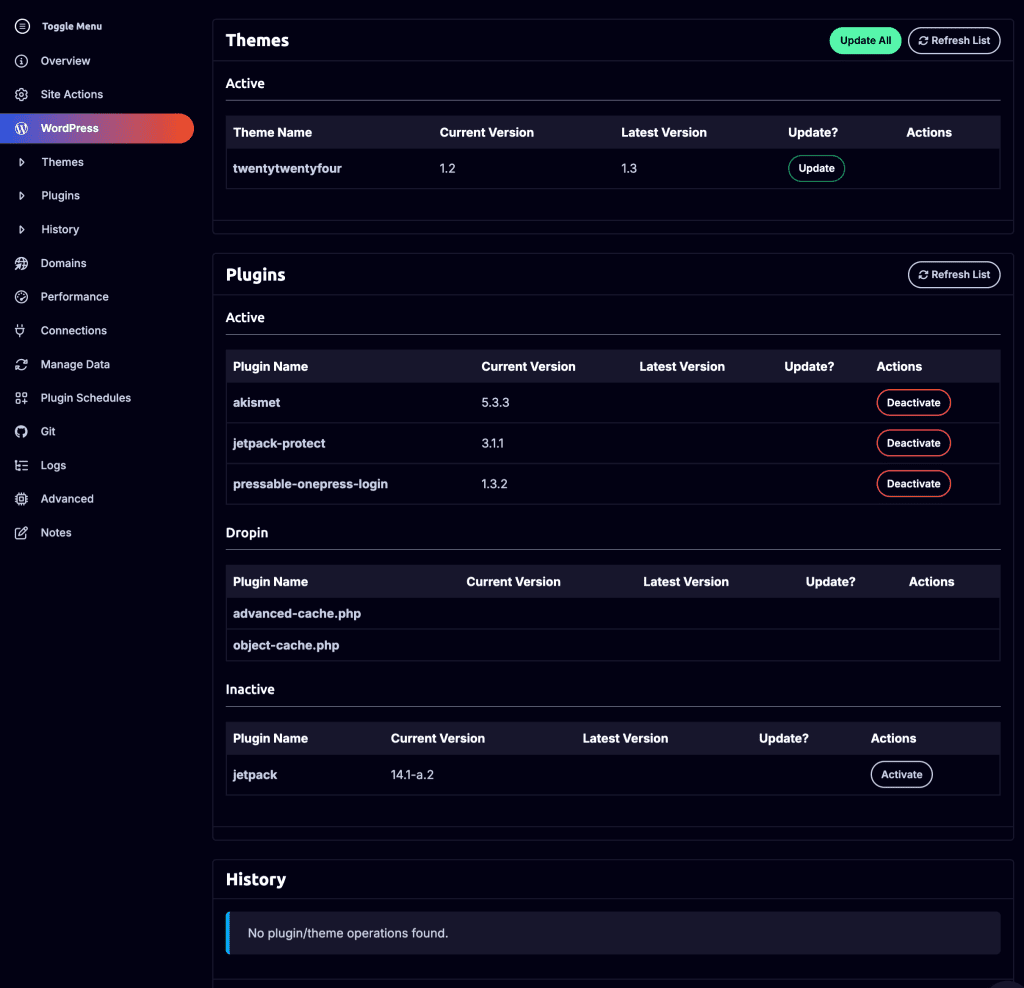
Task: Deactivate the jetpack-protect plugin
Action: pos(914,443)
